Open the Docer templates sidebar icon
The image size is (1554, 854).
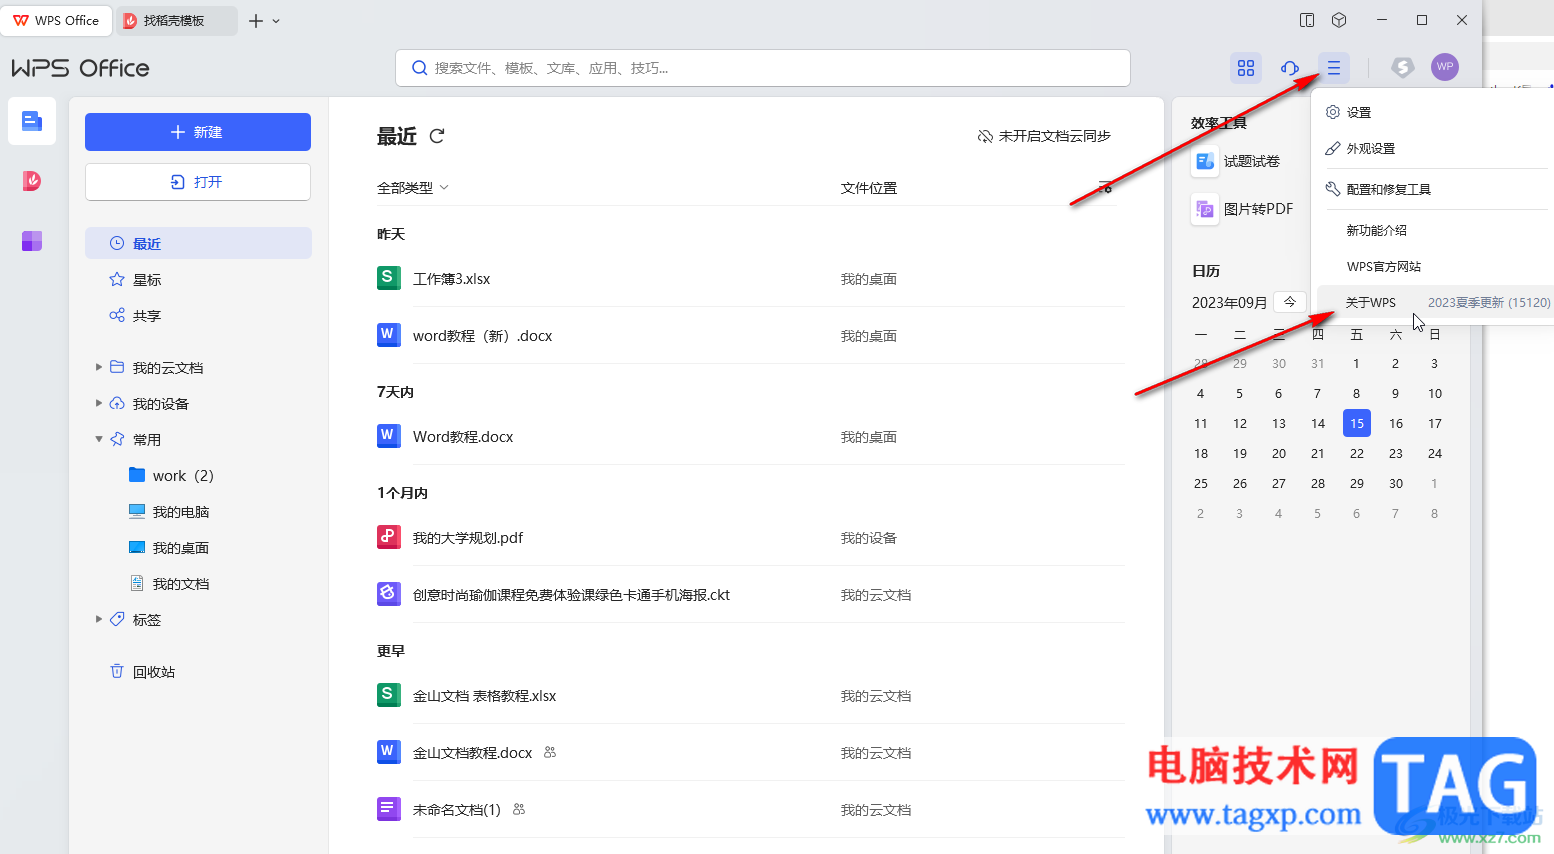[x=32, y=181]
